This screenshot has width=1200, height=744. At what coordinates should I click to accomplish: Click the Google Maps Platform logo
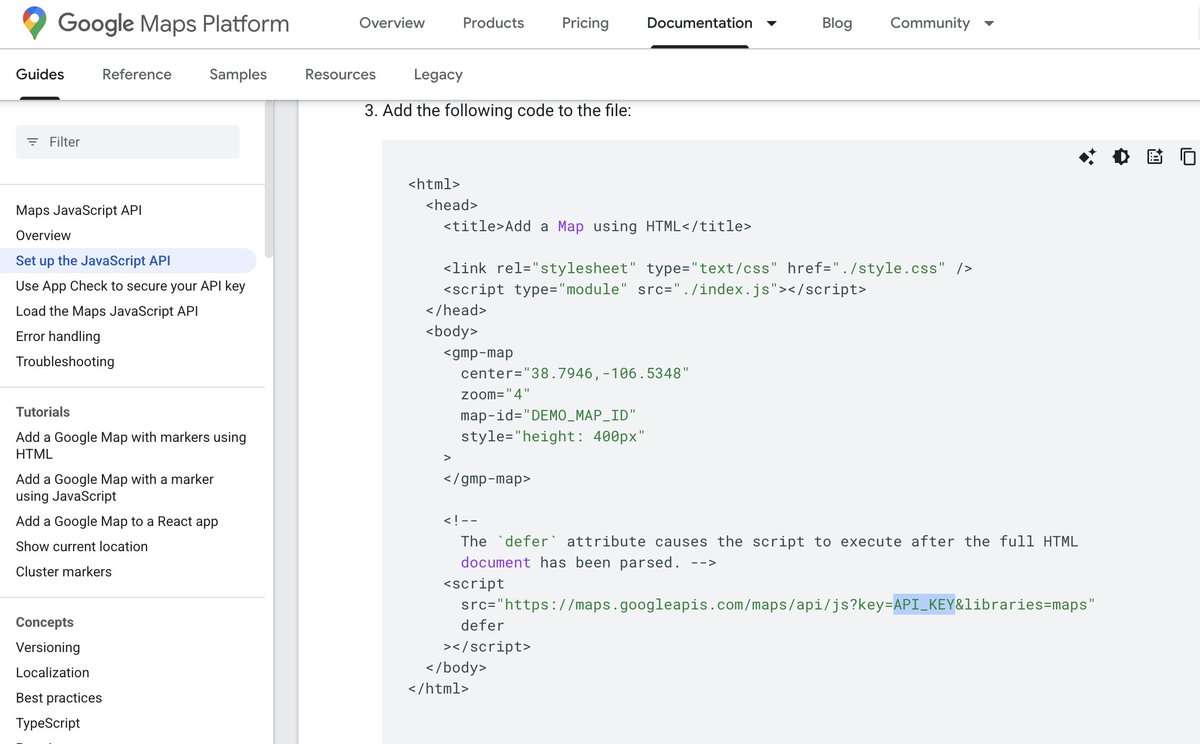(155, 23)
